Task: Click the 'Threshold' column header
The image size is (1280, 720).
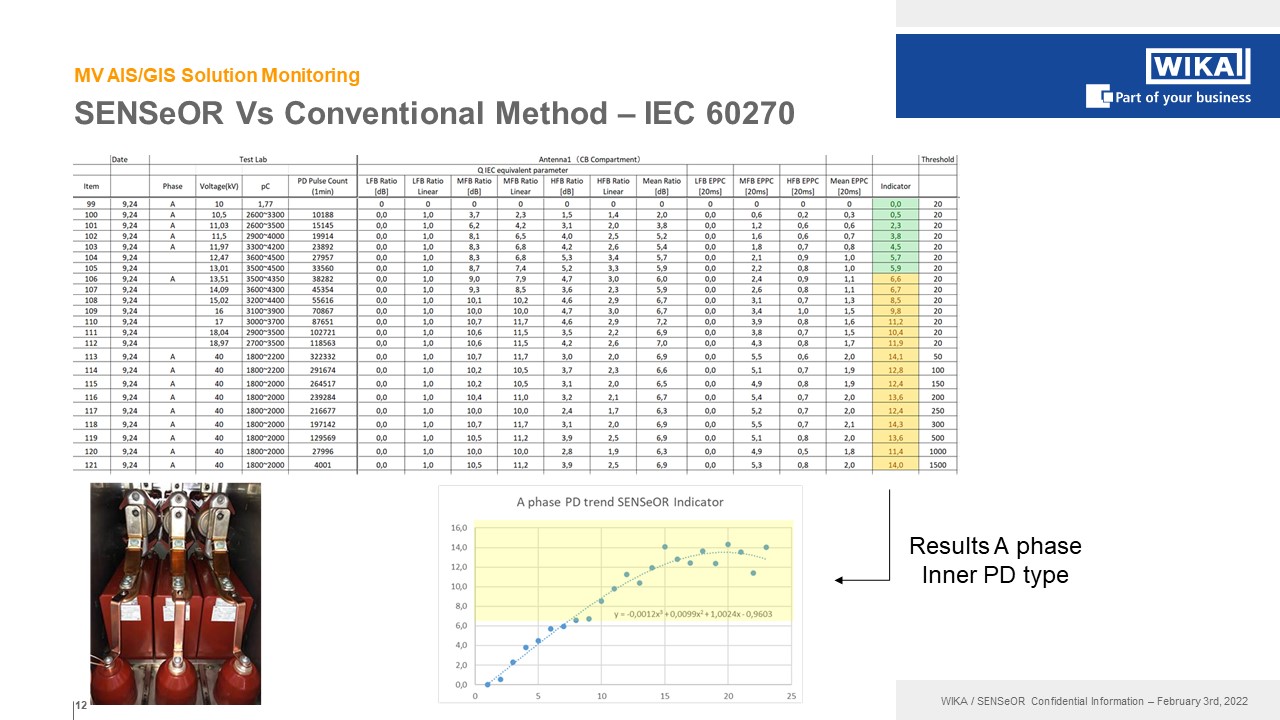Action: click(938, 159)
